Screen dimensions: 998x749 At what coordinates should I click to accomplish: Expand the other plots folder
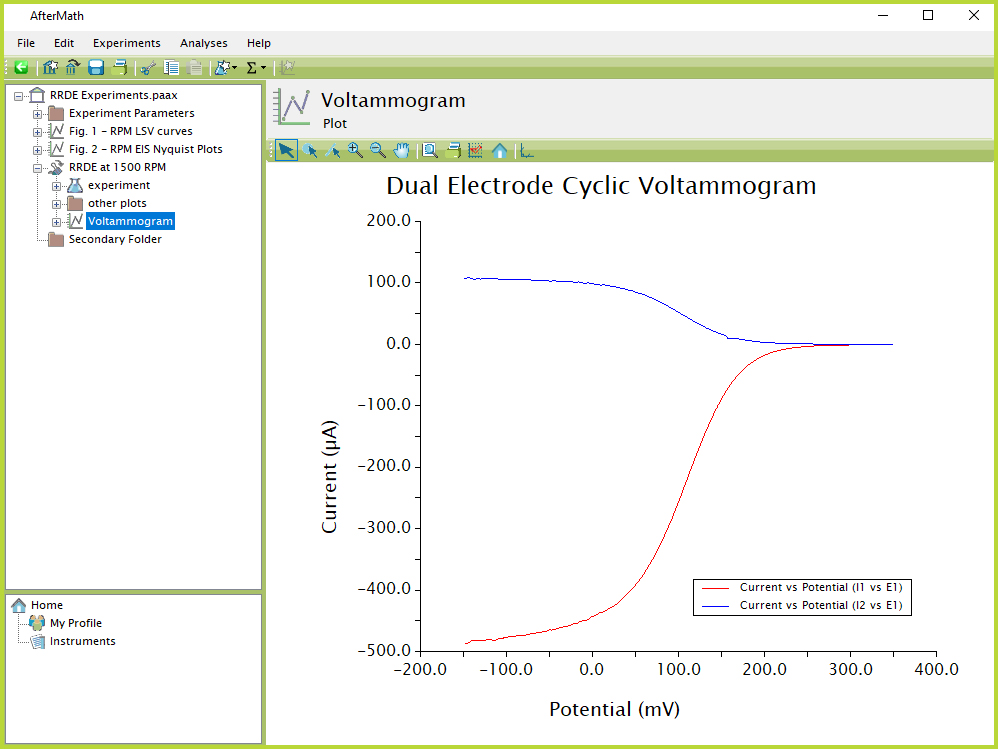[x=57, y=203]
